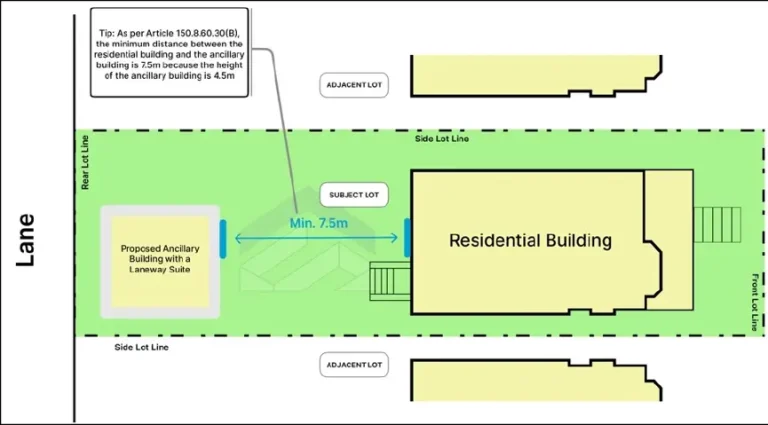Click the Lane label

[x=25, y=240]
